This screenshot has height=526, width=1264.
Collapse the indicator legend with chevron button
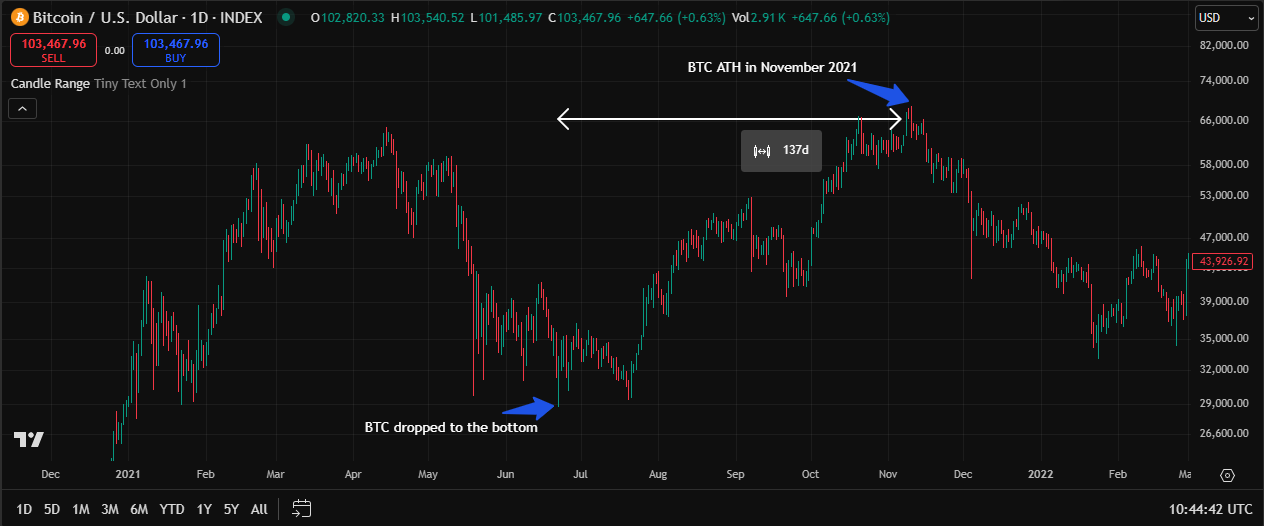click(x=23, y=109)
